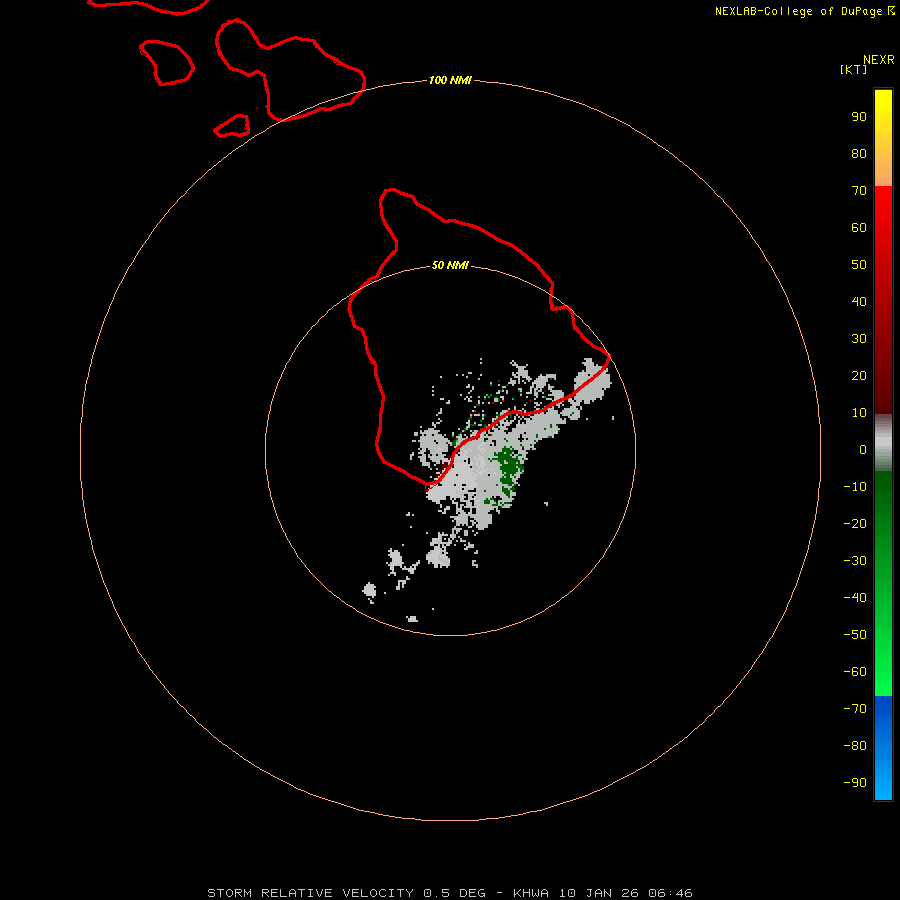This screenshot has height=900, width=900.
Task: Click the 70 value on velocity scale
Action: click(859, 191)
